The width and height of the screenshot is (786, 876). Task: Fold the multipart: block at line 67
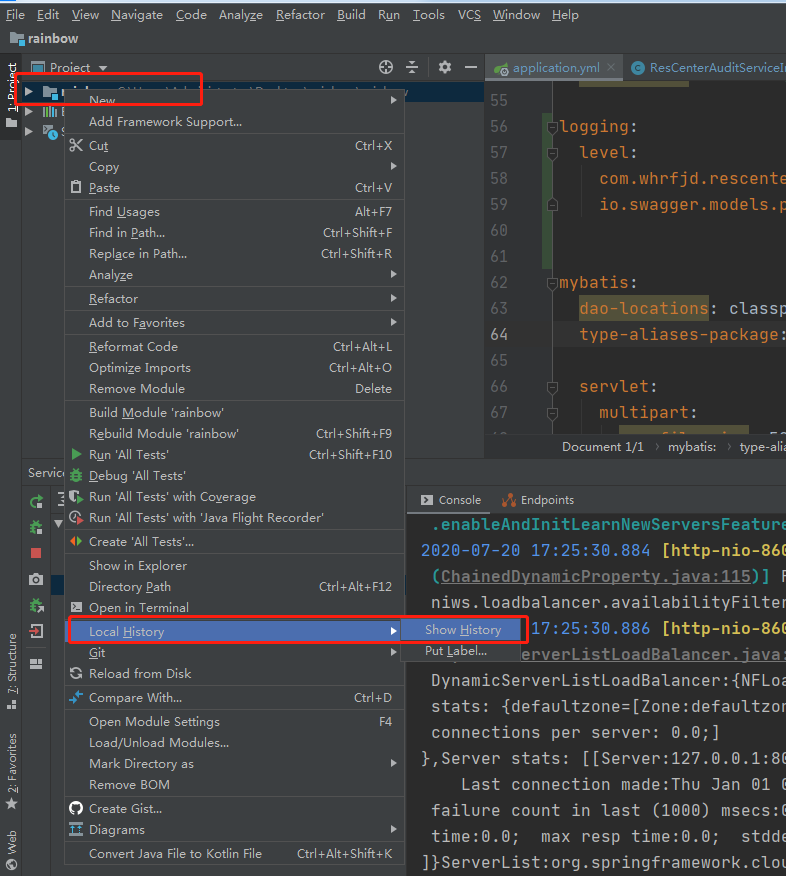point(552,413)
